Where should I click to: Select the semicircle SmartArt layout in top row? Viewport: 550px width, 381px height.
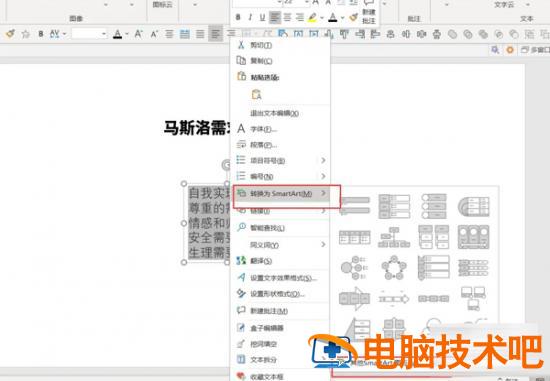(x=473, y=207)
